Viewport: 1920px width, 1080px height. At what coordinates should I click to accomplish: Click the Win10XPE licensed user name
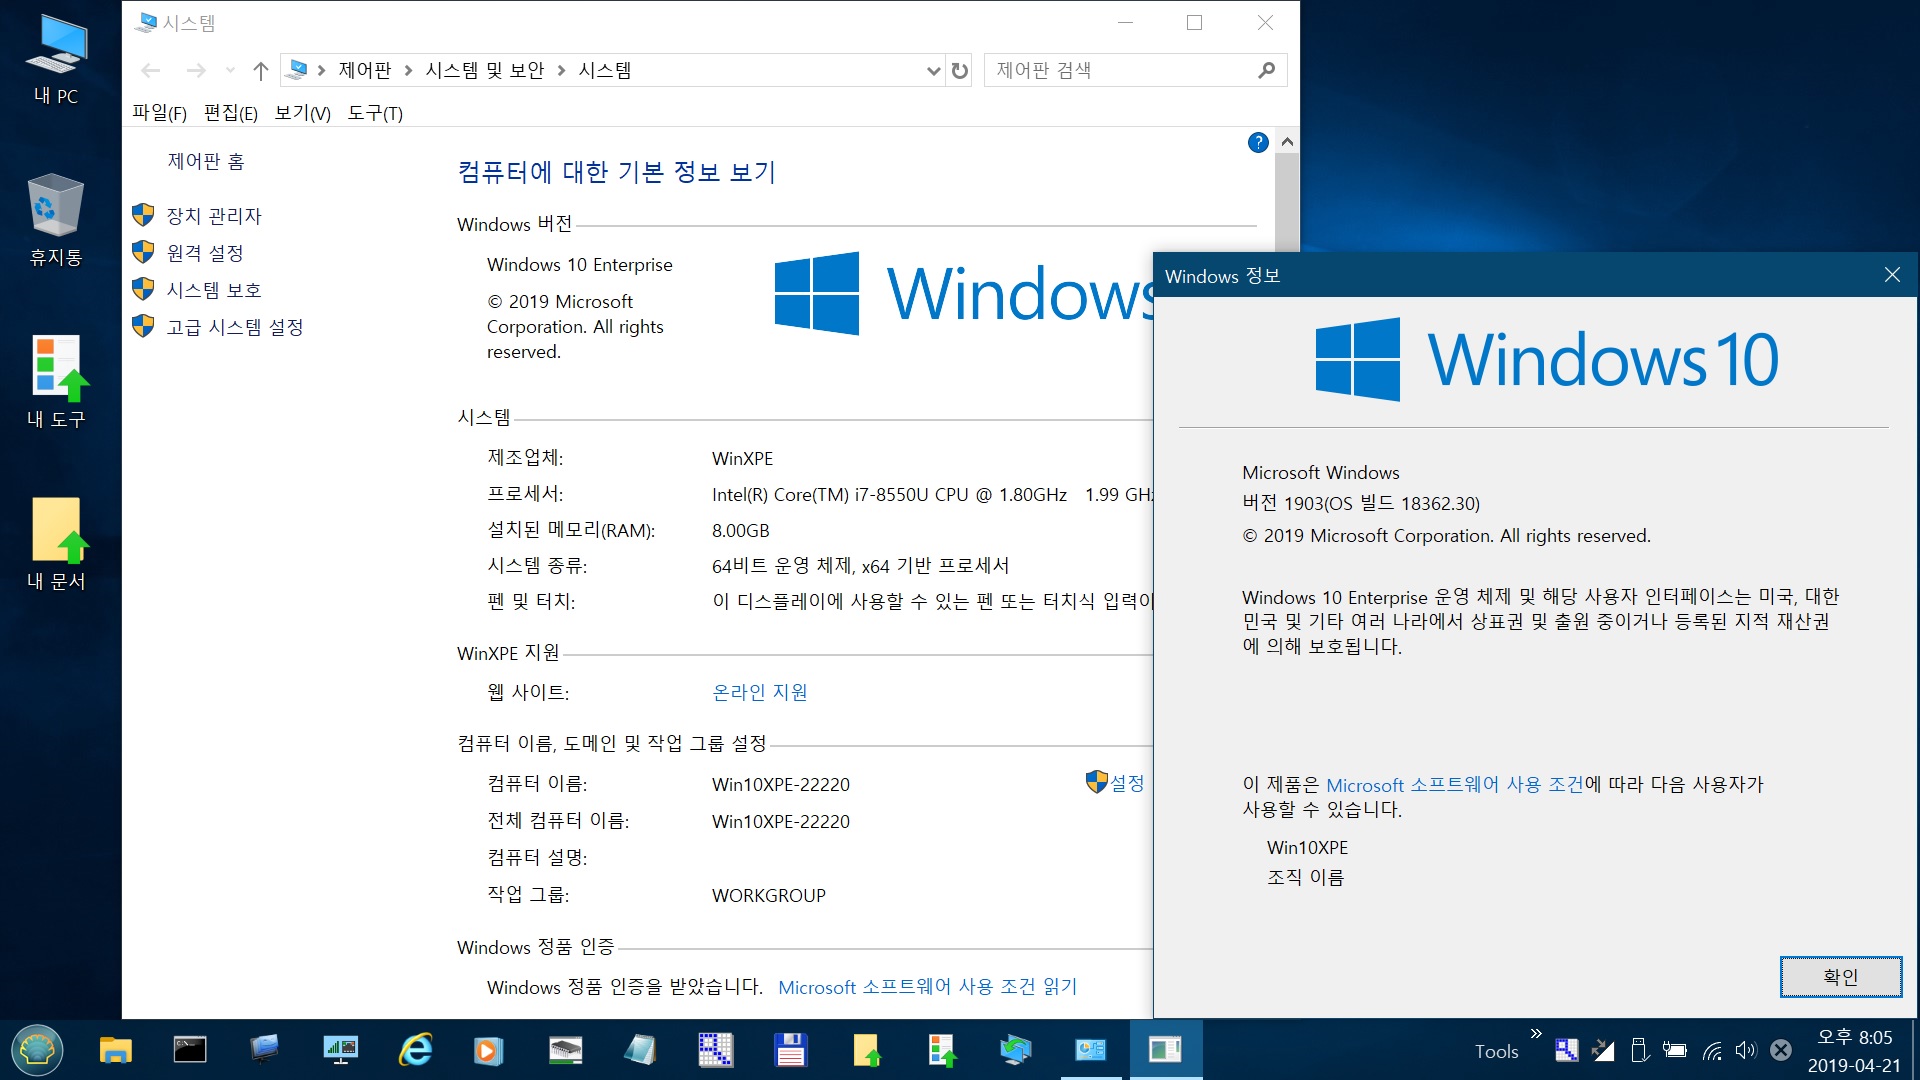[1307, 848]
